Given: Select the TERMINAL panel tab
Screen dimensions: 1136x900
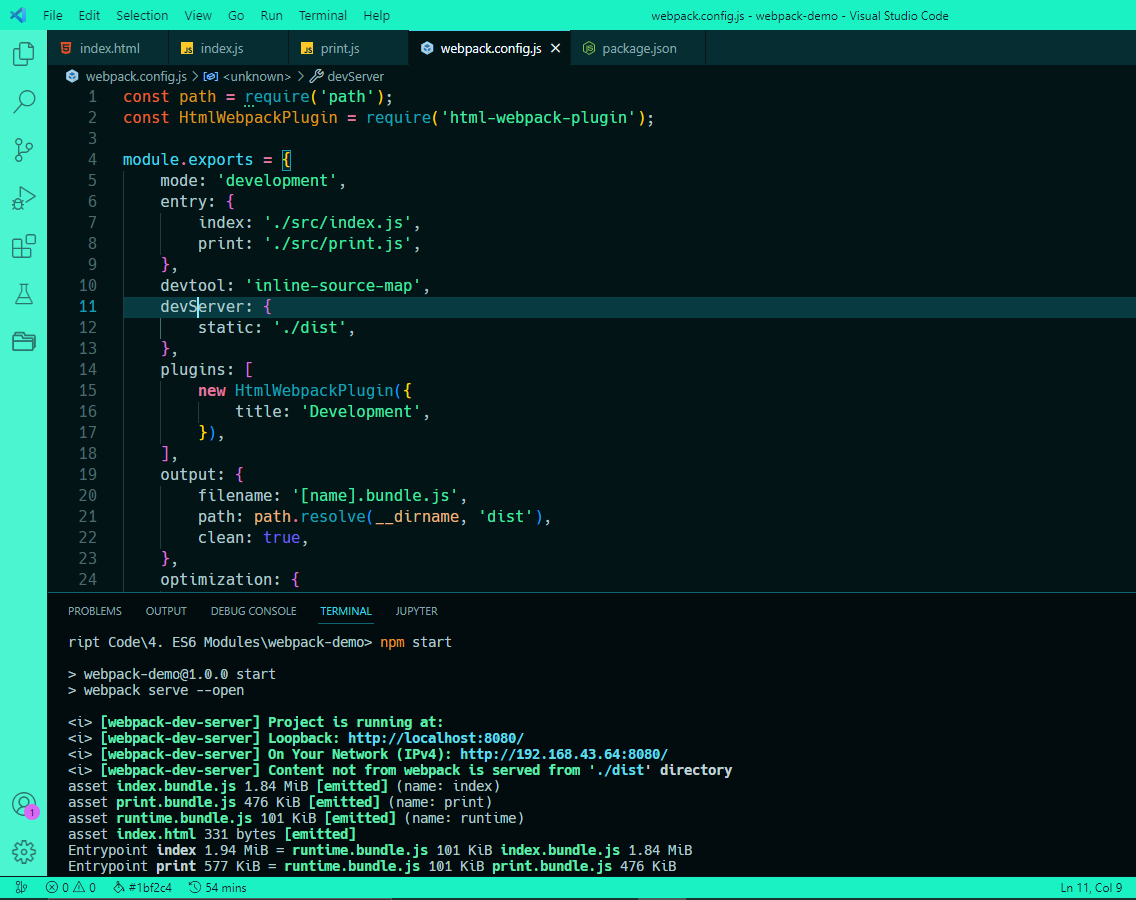Looking at the screenshot, I should coord(346,611).
